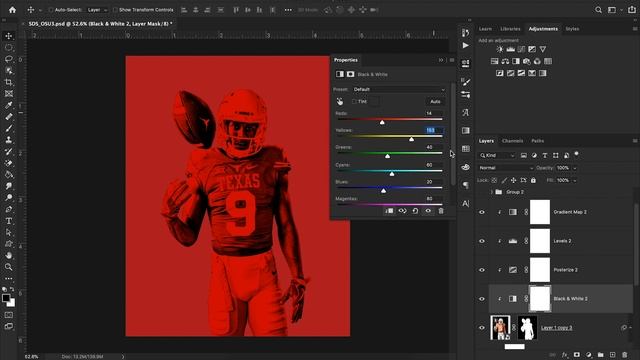Enable the Tint checkbox

[354, 101]
